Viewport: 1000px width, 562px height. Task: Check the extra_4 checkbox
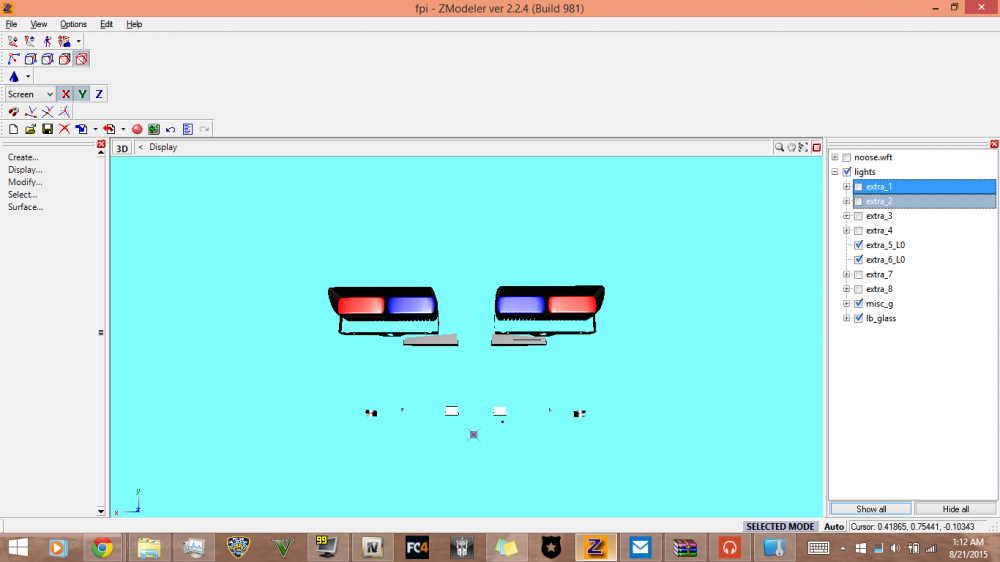point(858,231)
